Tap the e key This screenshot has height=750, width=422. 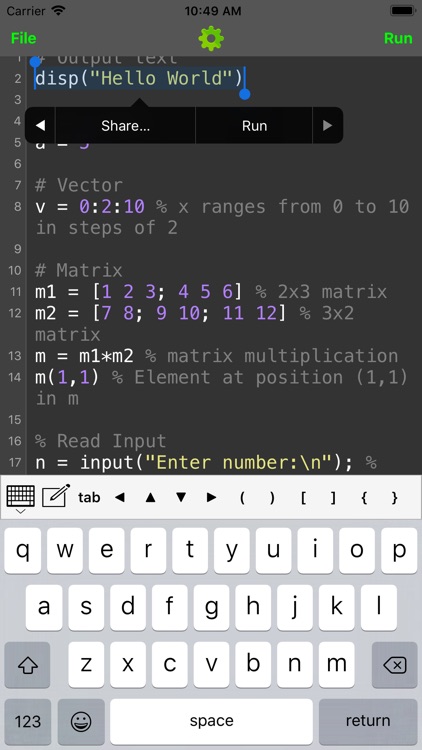[107, 551]
